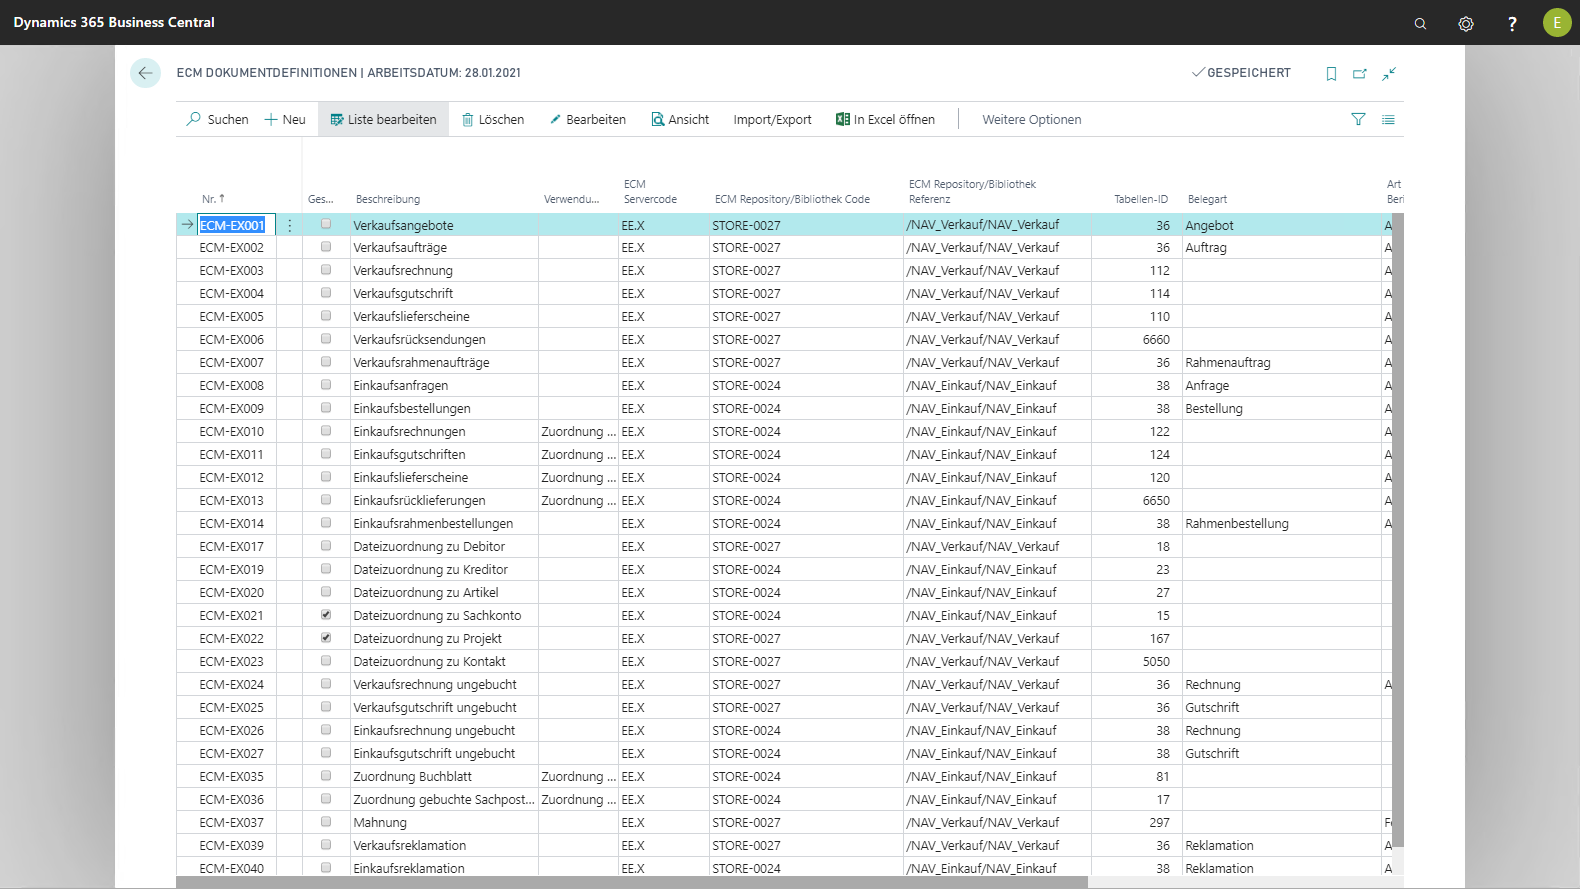Image resolution: width=1580 pixels, height=889 pixels.
Task: Open the Tabellen-ID column header menu
Action: [1141, 199]
